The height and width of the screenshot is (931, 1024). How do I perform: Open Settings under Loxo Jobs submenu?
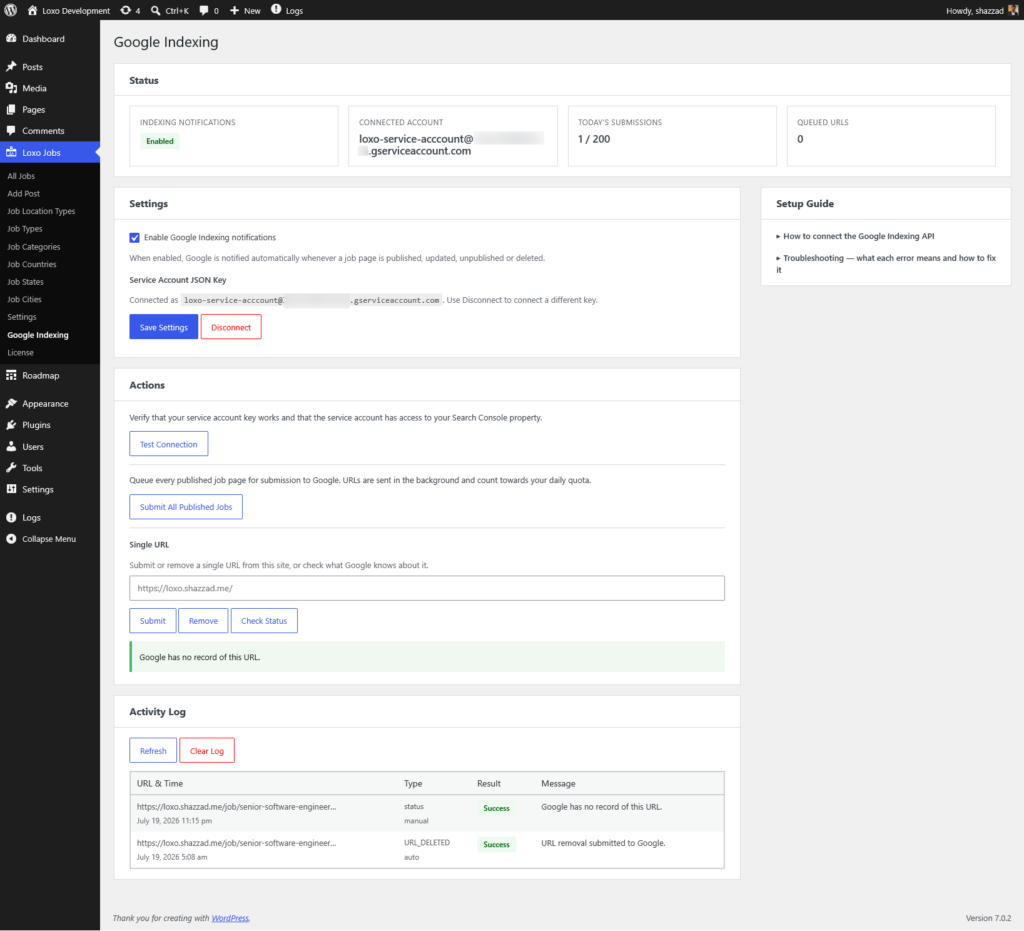pos(22,317)
